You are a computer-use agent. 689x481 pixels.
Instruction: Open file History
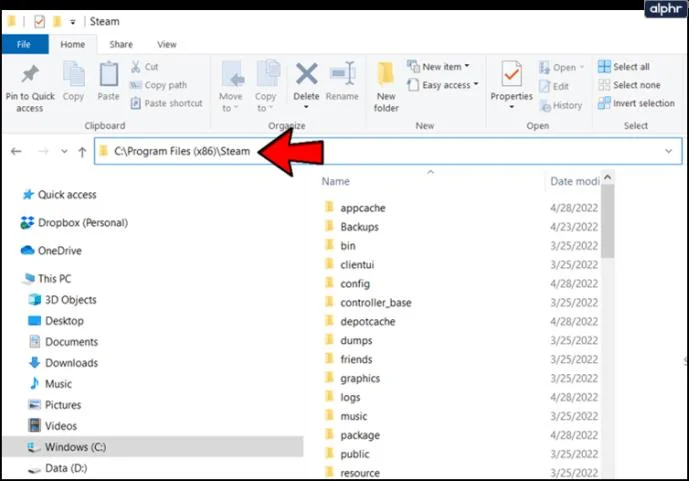561,105
